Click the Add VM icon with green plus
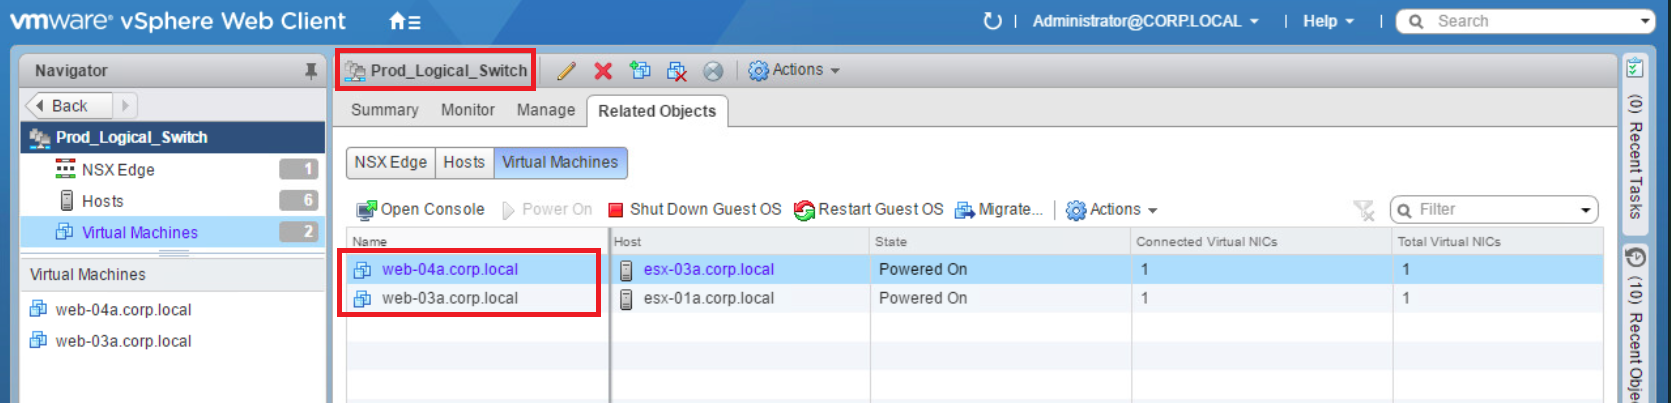The width and height of the screenshot is (1671, 403). (x=640, y=70)
